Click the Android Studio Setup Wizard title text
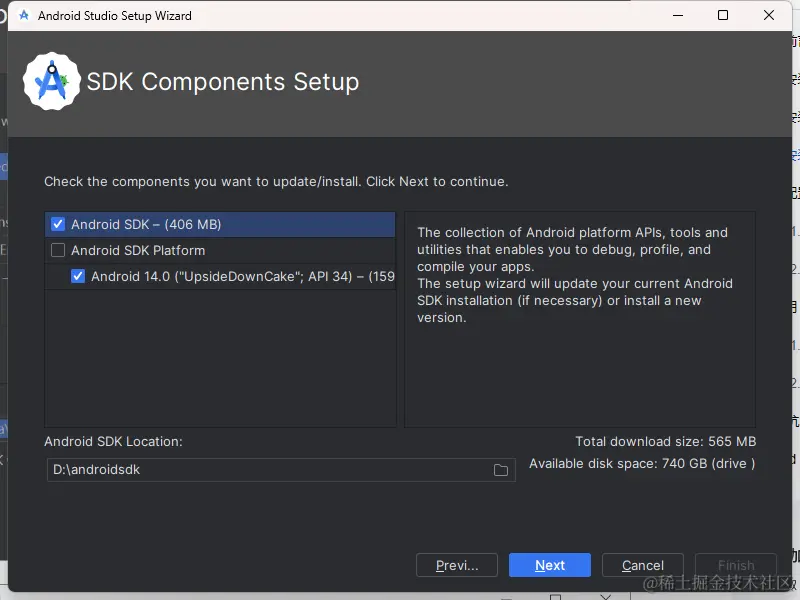The image size is (800, 600). (115, 16)
